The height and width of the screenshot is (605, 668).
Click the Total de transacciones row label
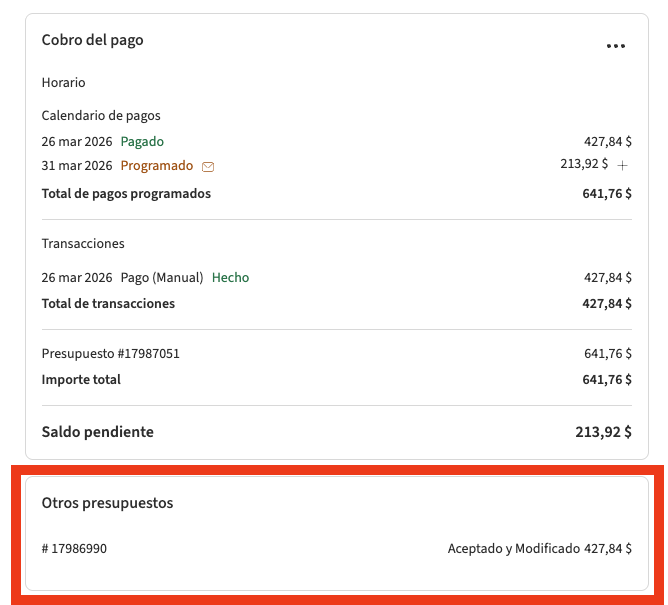coord(108,303)
